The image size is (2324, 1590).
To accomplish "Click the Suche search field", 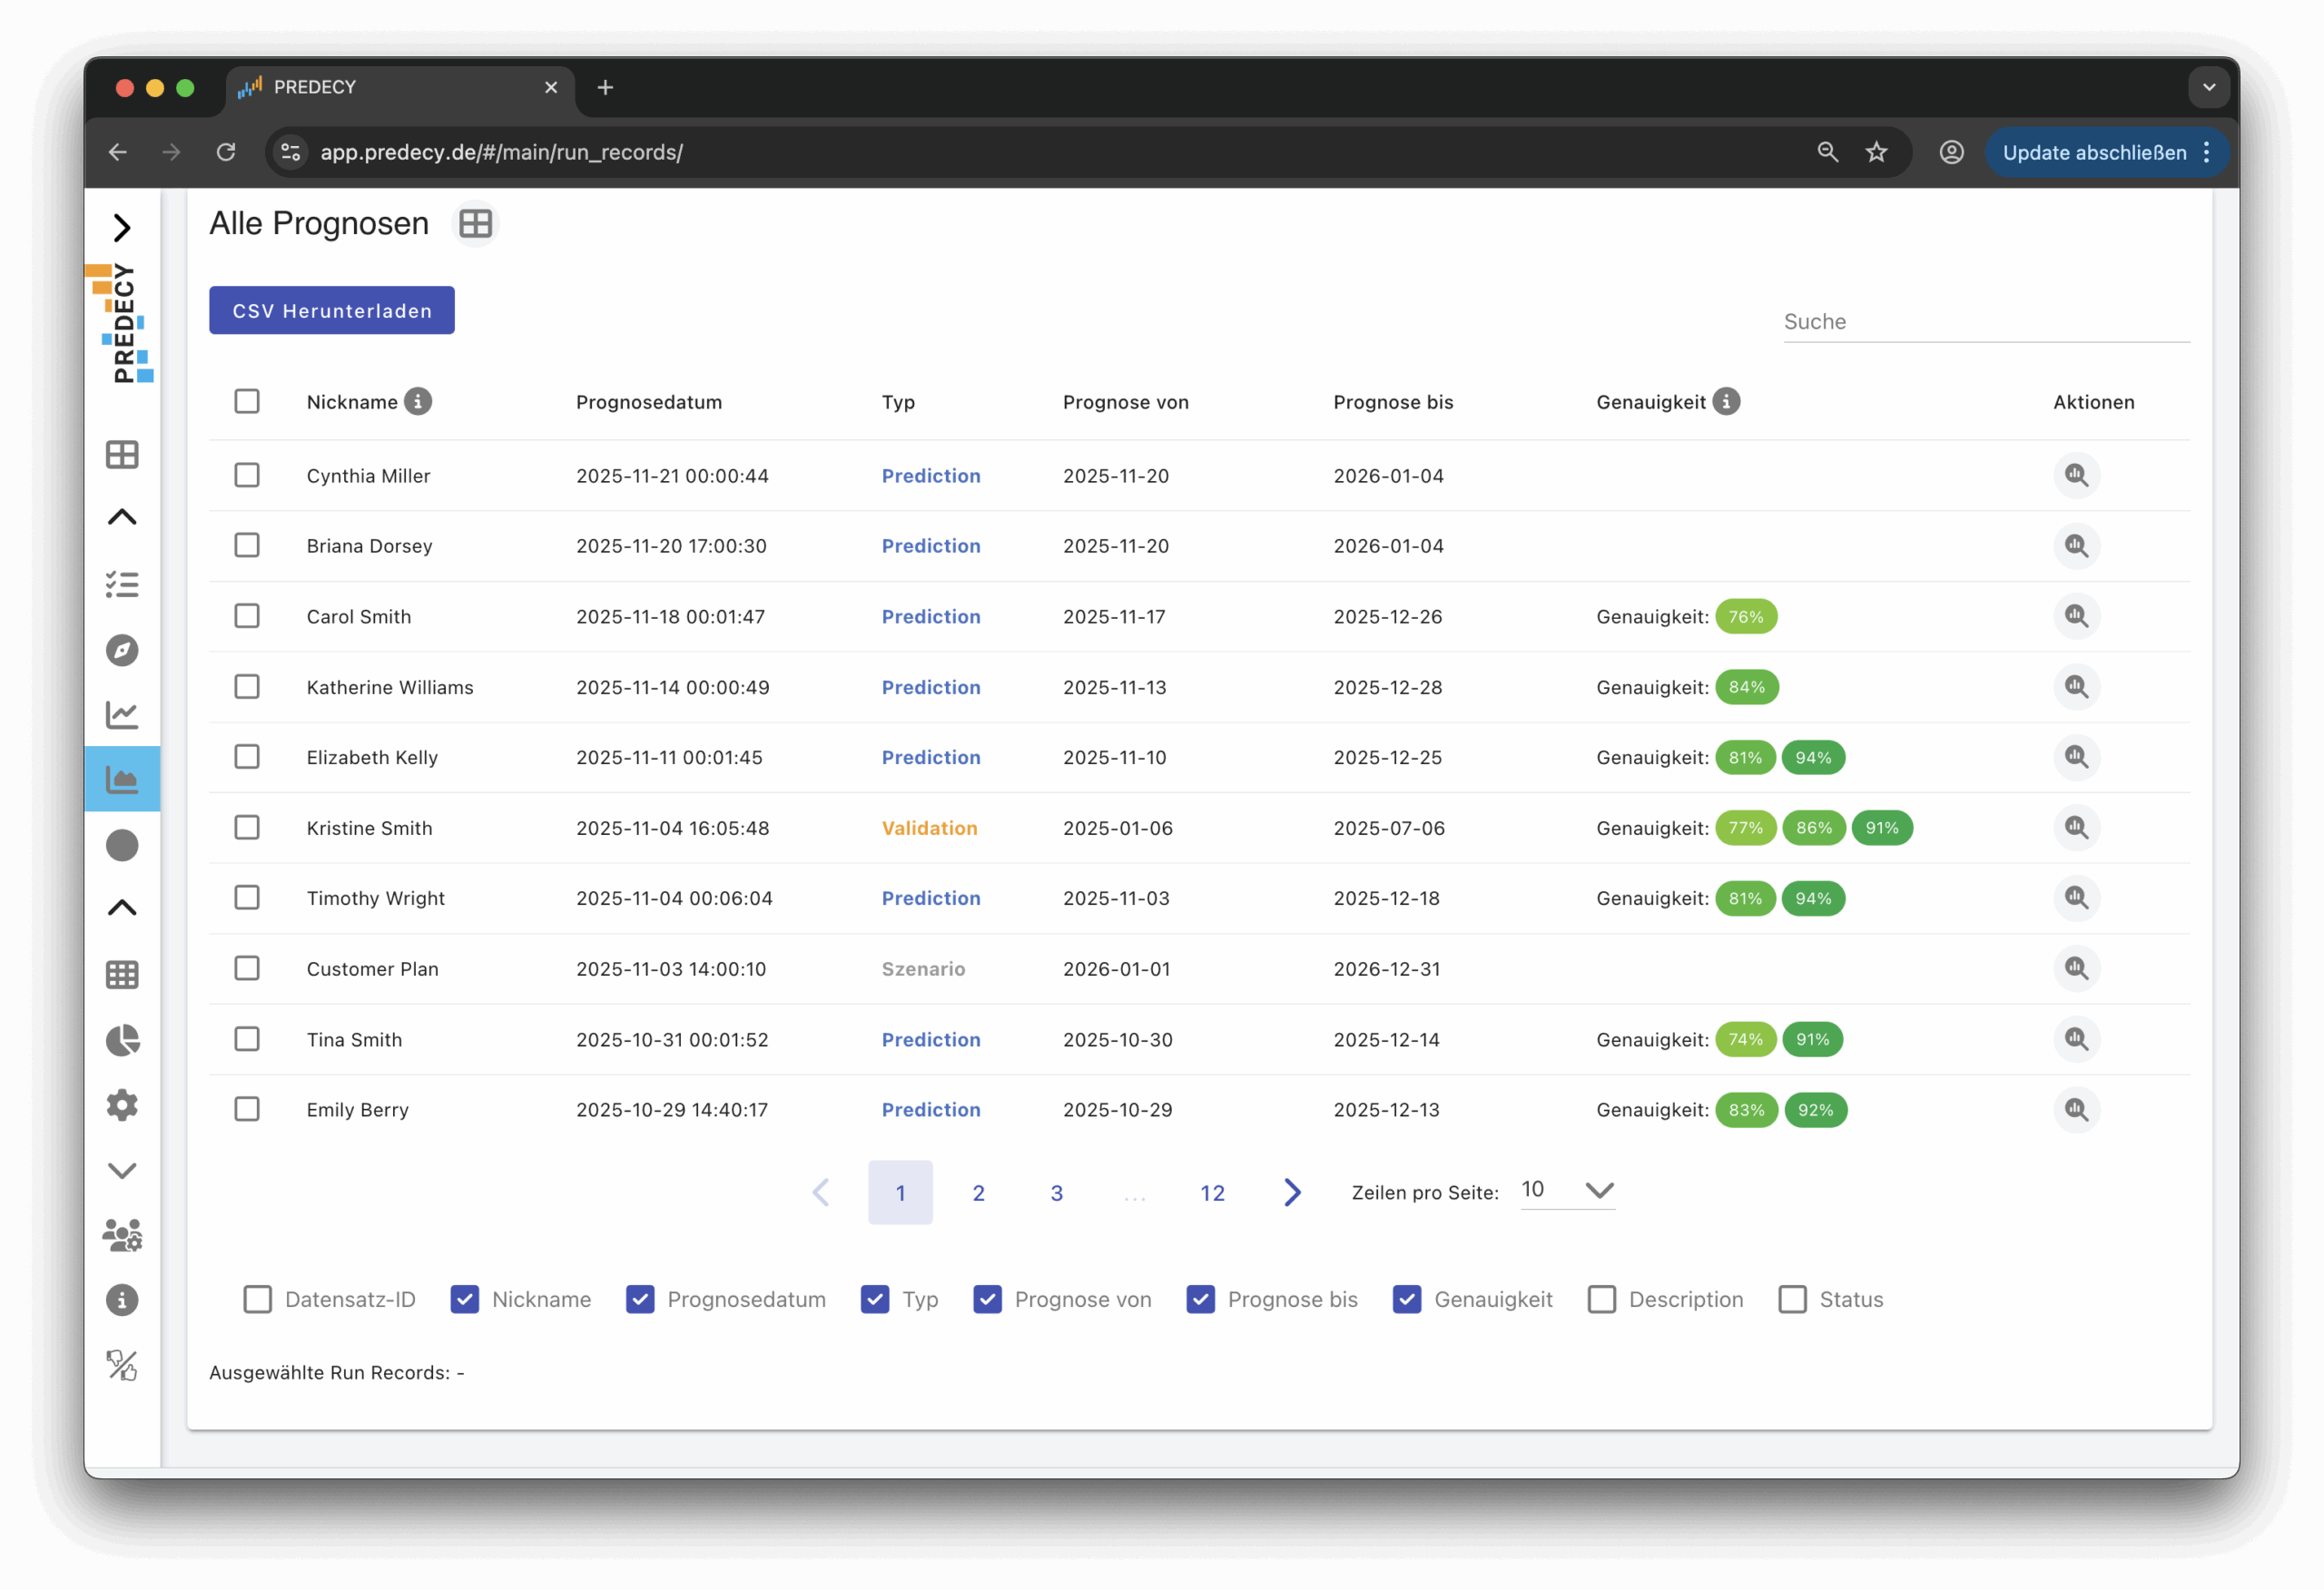I will tap(1985, 322).
